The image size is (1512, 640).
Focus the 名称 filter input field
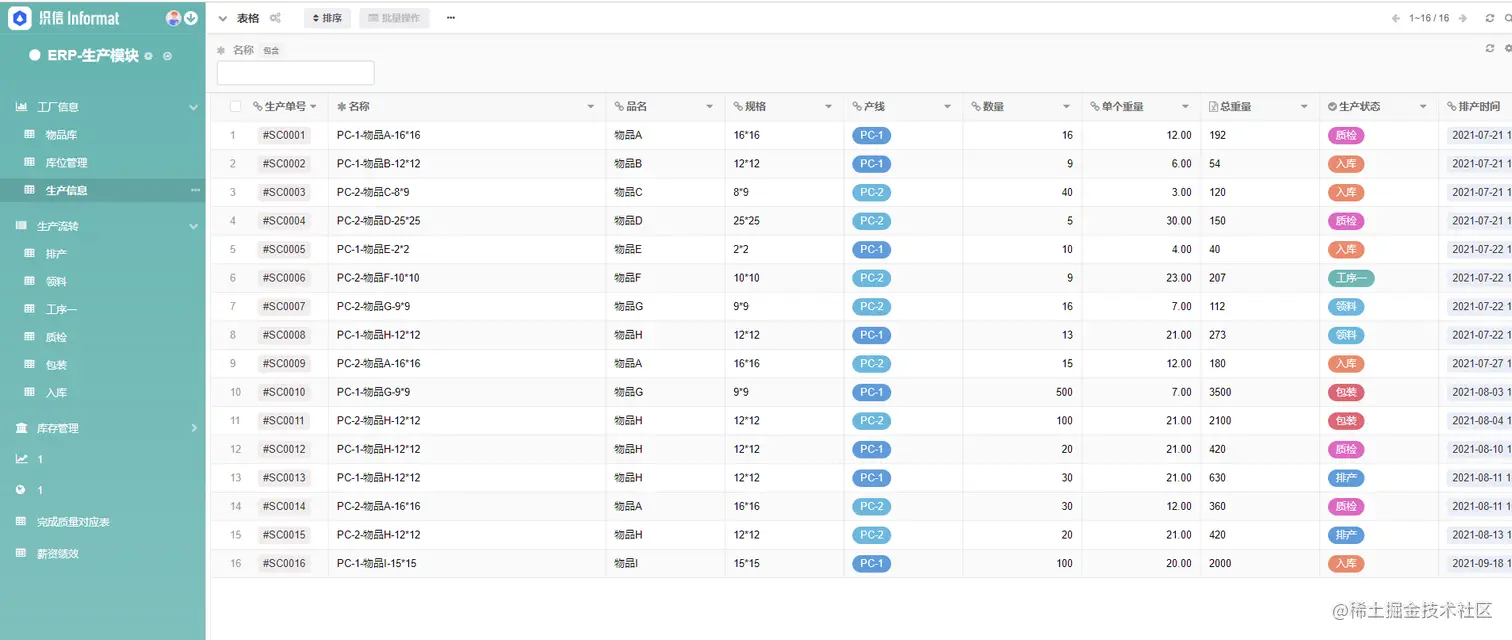(296, 73)
